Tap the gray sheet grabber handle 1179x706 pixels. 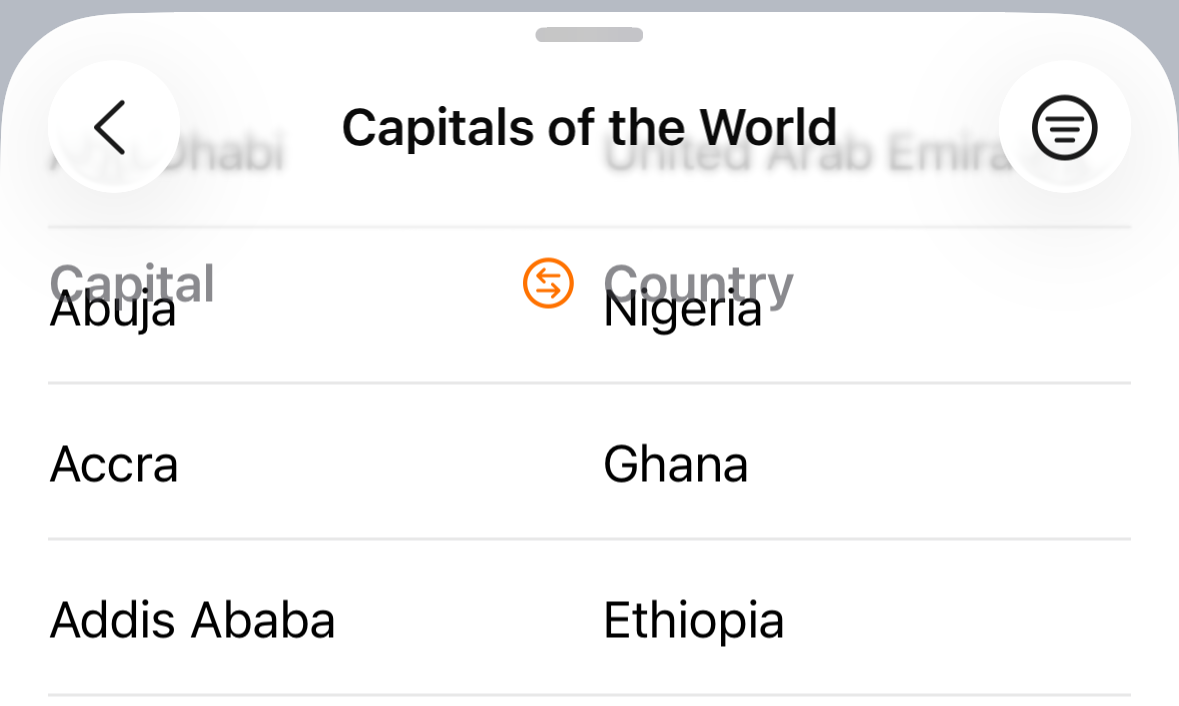(589, 35)
